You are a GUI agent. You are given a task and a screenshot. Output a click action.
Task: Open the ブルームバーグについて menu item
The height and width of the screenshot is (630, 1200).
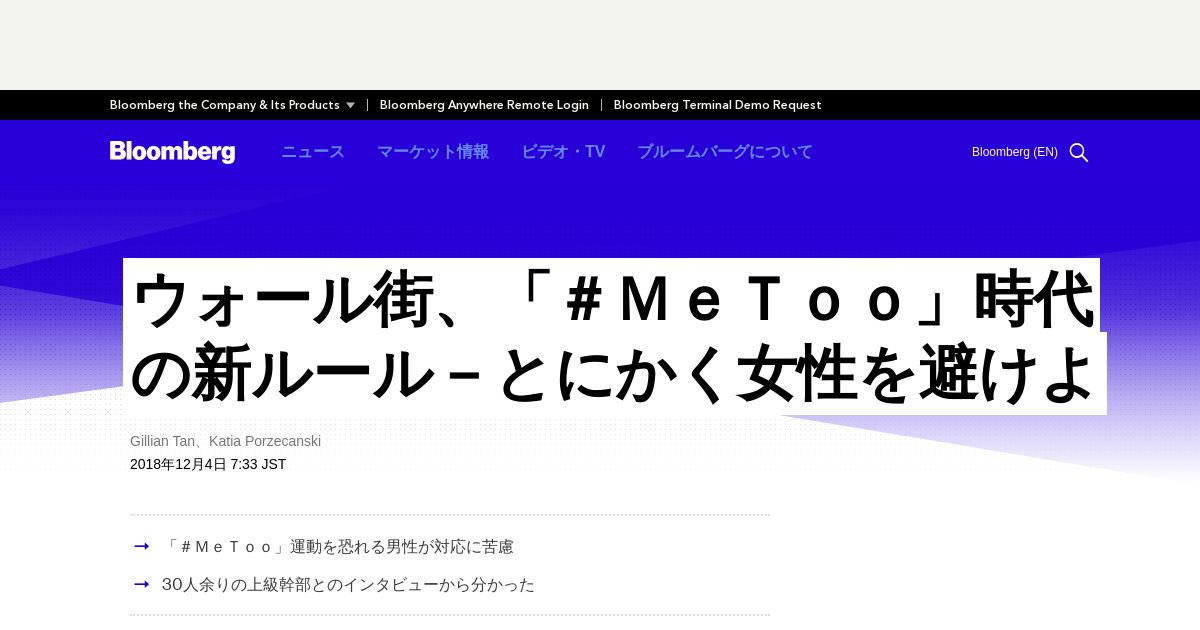click(x=725, y=152)
